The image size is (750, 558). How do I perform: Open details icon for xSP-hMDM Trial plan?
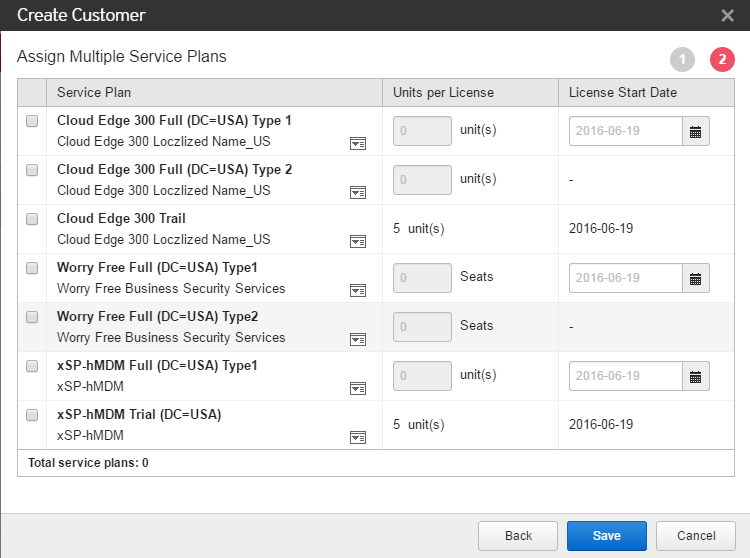point(357,438)
